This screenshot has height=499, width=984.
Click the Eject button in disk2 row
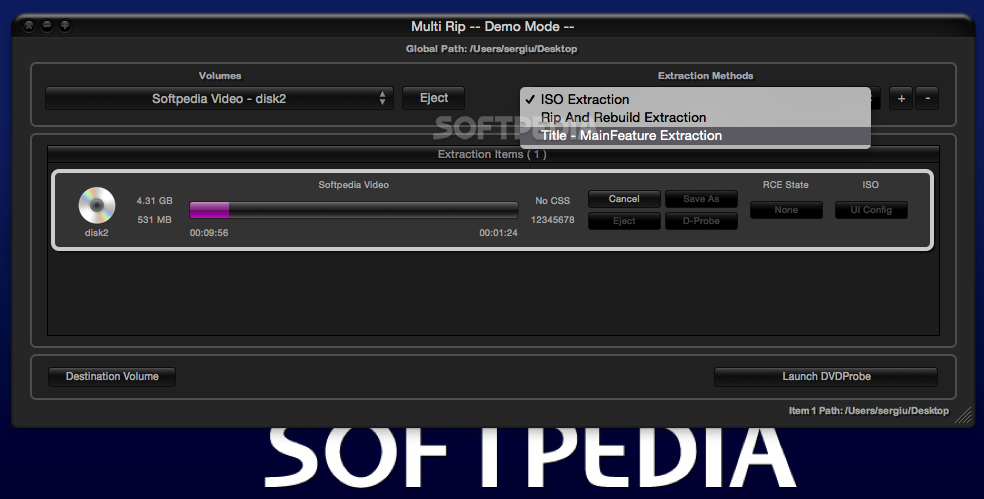point(624,221)
